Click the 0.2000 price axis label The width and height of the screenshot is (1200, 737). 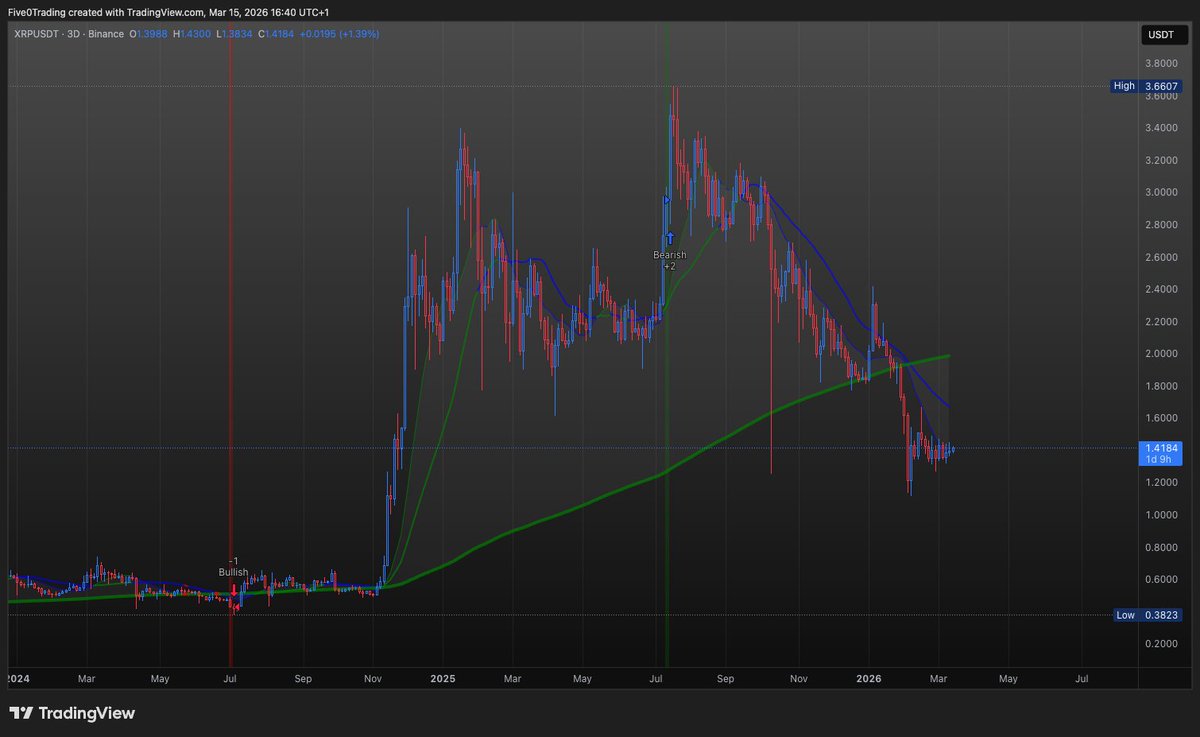click(x=1161, y=644)
